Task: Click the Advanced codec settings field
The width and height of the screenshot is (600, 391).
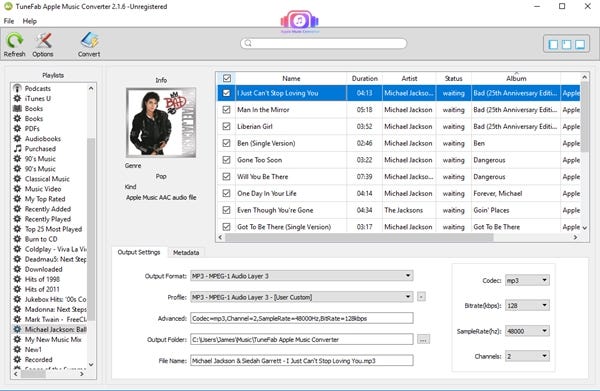Action: coord(302,318)
